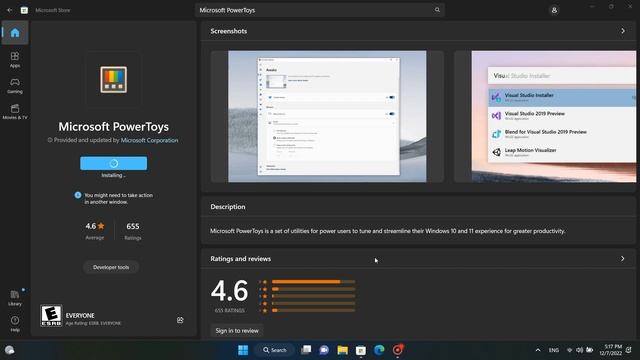
Task: Open Movies & TV in the sidebar
Action: click(15, 112)
